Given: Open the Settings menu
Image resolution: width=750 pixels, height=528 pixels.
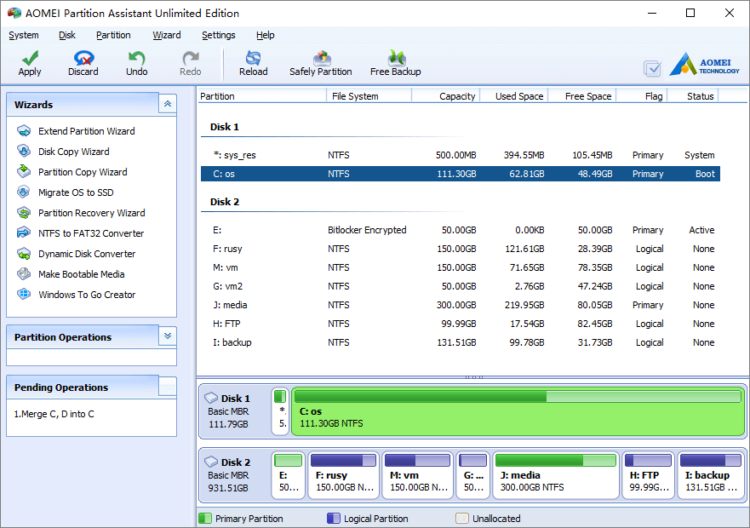Looking at the screenshot, I should coord(219,35).
